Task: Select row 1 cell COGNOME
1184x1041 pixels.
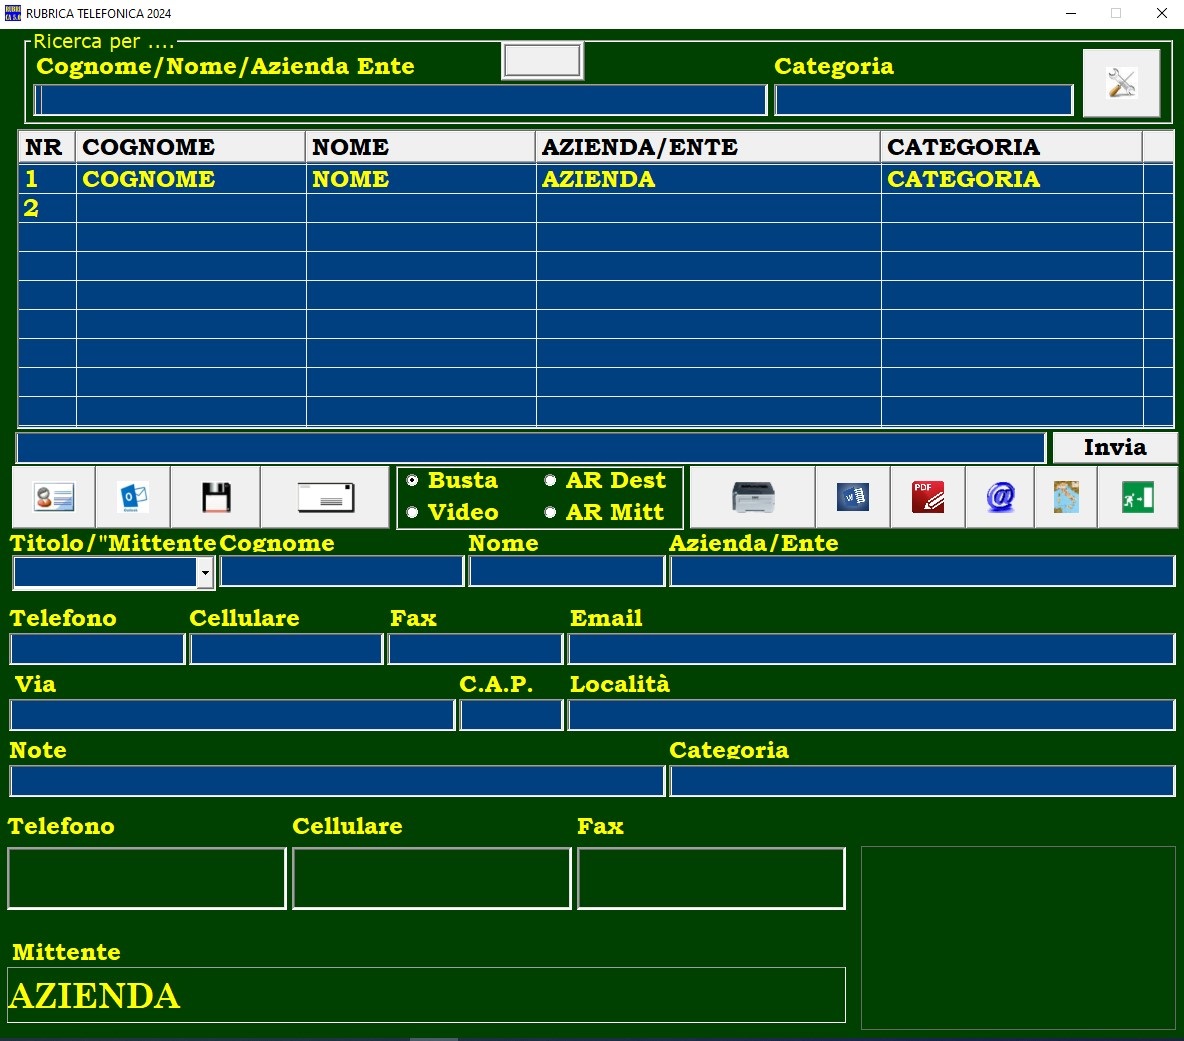Action: 191,179
